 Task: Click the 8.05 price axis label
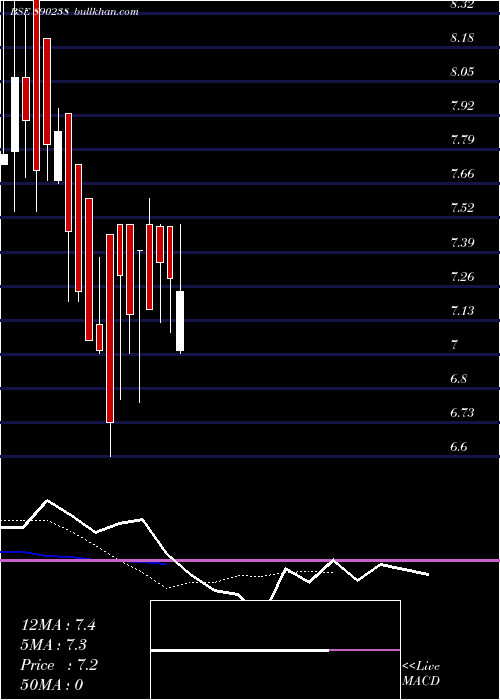(x=462, y=72)
